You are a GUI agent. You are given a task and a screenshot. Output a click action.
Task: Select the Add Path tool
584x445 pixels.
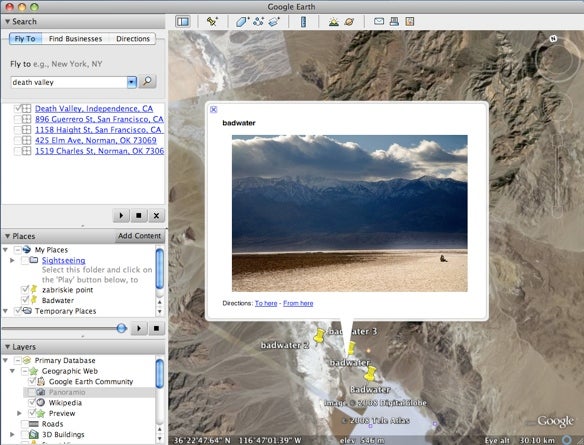point(258,22)
